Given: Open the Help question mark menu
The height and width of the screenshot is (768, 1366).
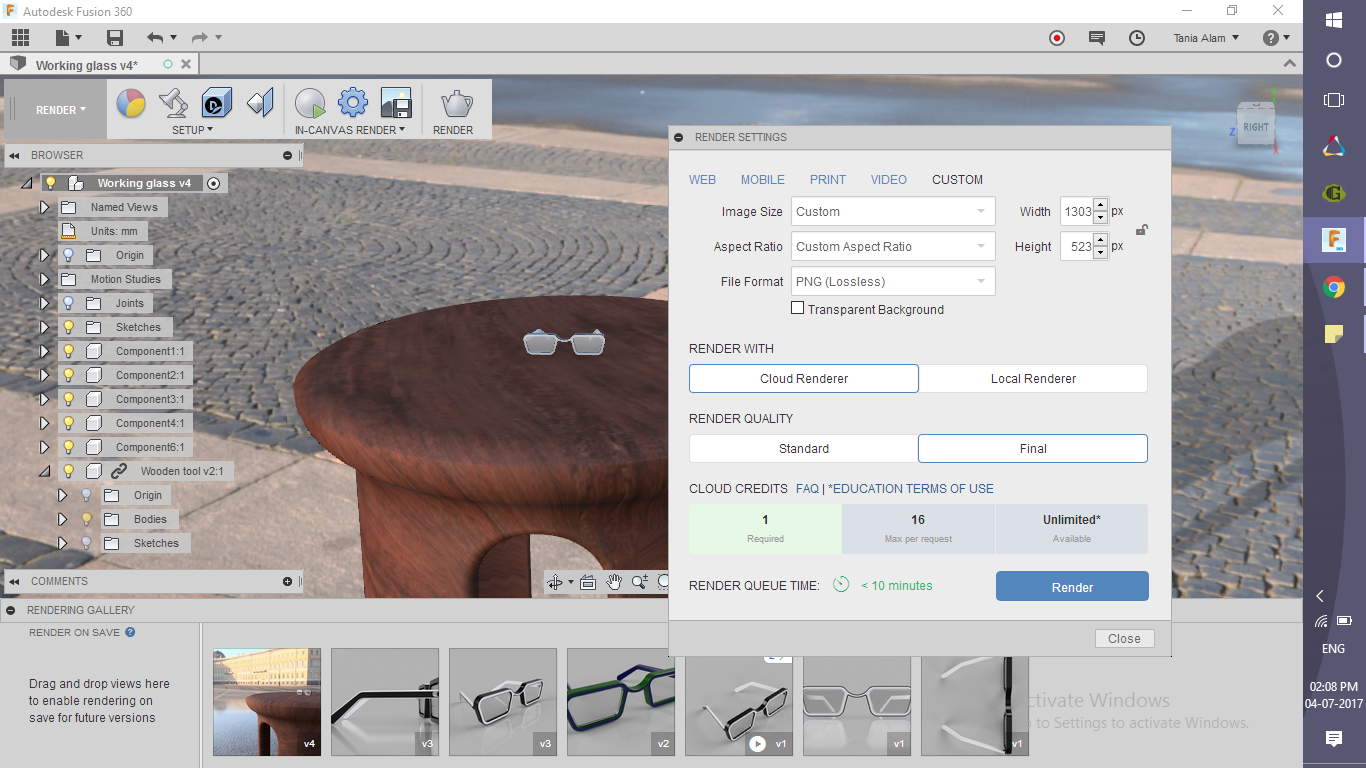Looking at the screenshot, I should tap(1276, 38).
